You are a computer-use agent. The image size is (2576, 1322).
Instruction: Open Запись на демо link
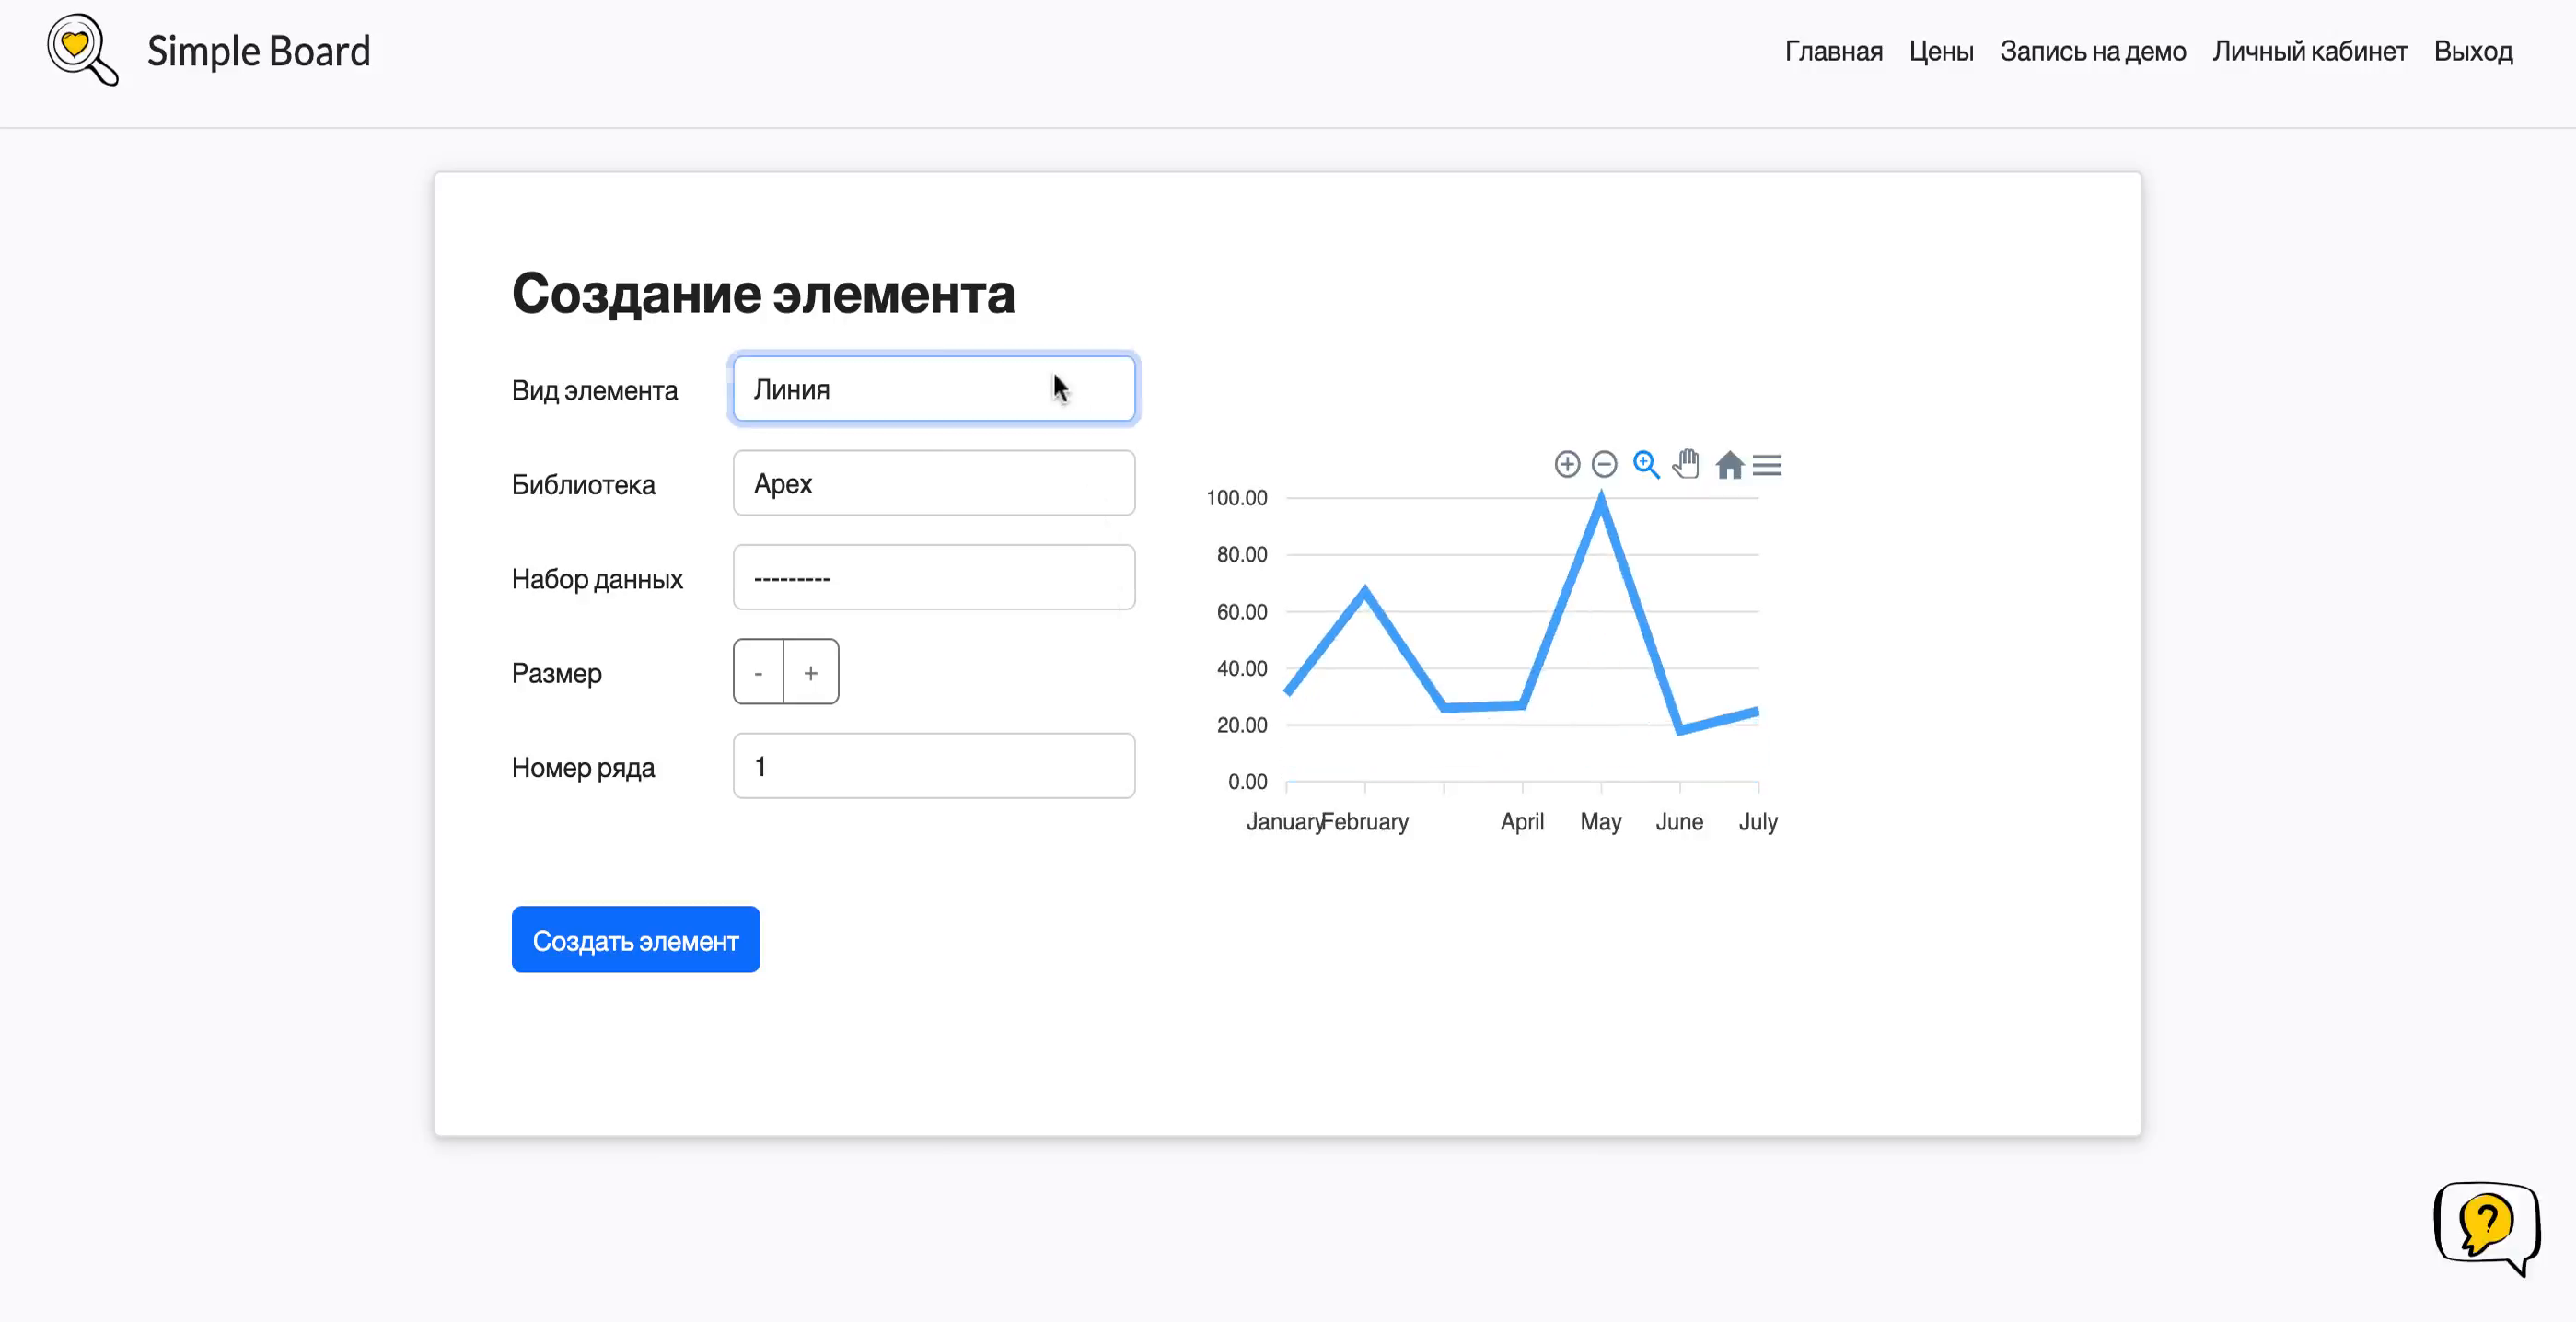coord(2093,51)
